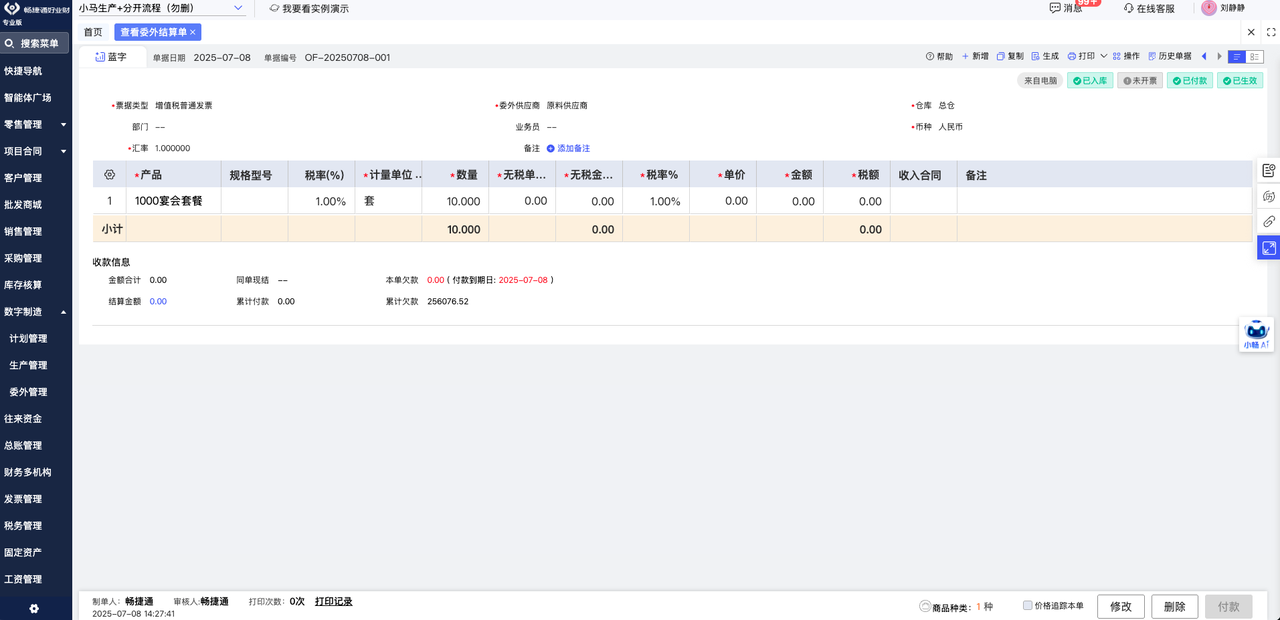Screen dimensions: 1280x620
Task: Click the blue 结算金额 0.00 value
Action: point(158,301)
